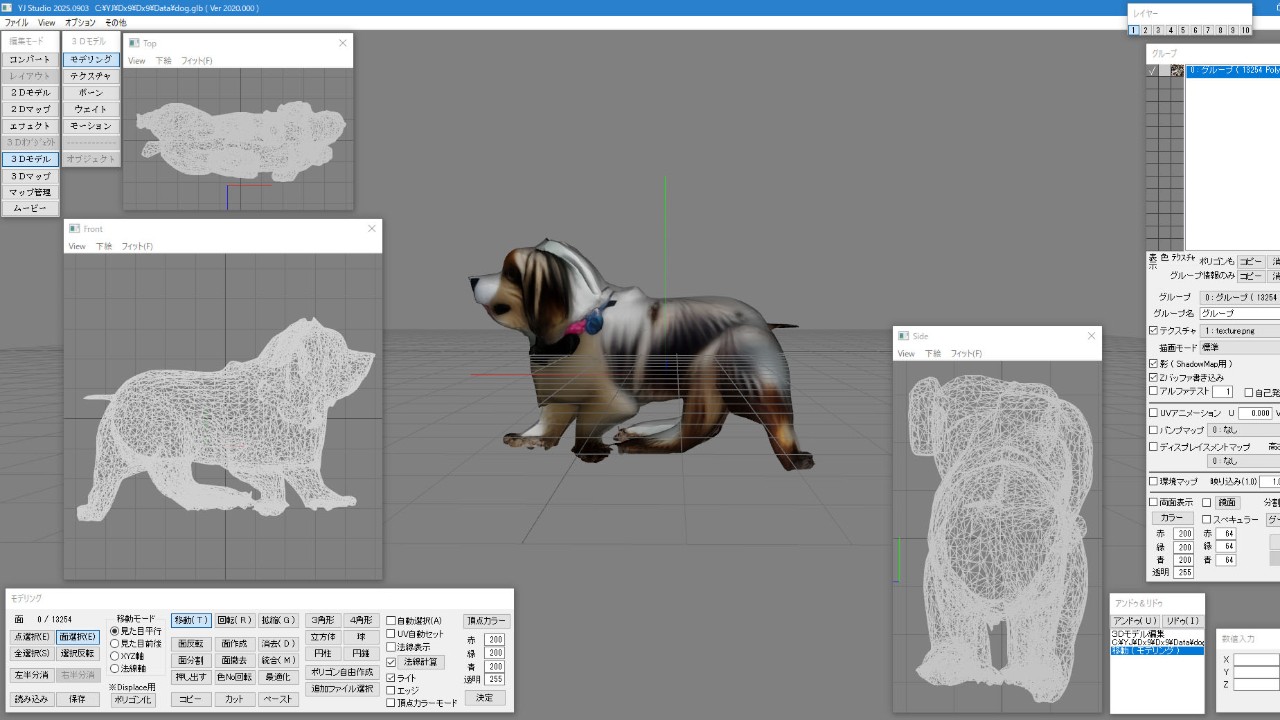This screenshot has width=1280, height=720.
Task: Disable the ライト light checkbox
Action: click(x=391, y=678)
